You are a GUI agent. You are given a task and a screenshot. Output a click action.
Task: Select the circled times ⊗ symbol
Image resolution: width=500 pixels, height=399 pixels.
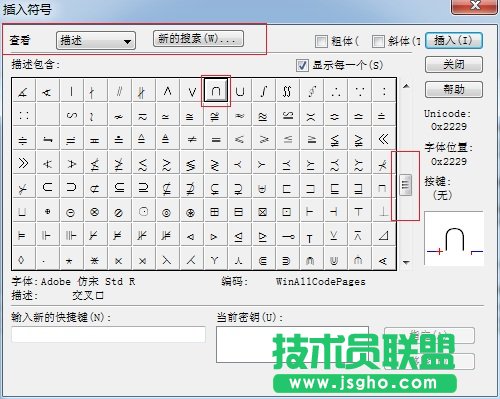click(95, 211)
